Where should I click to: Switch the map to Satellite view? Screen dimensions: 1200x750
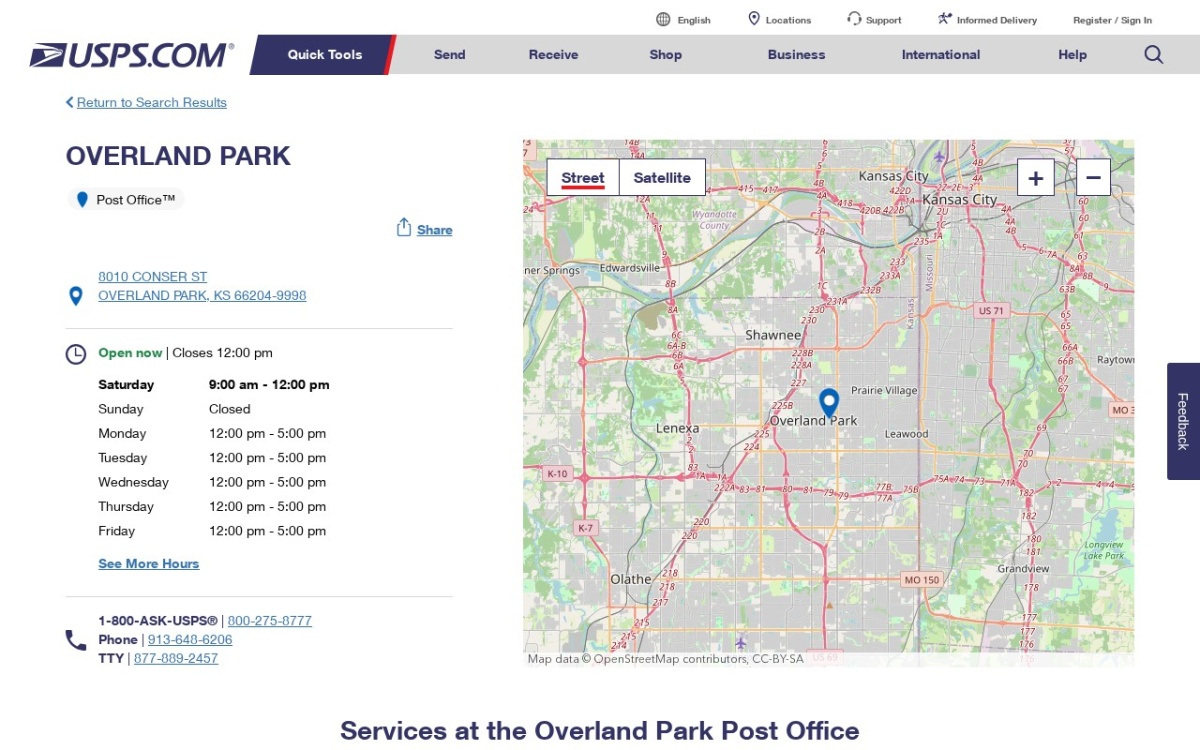tap(662, 178)
